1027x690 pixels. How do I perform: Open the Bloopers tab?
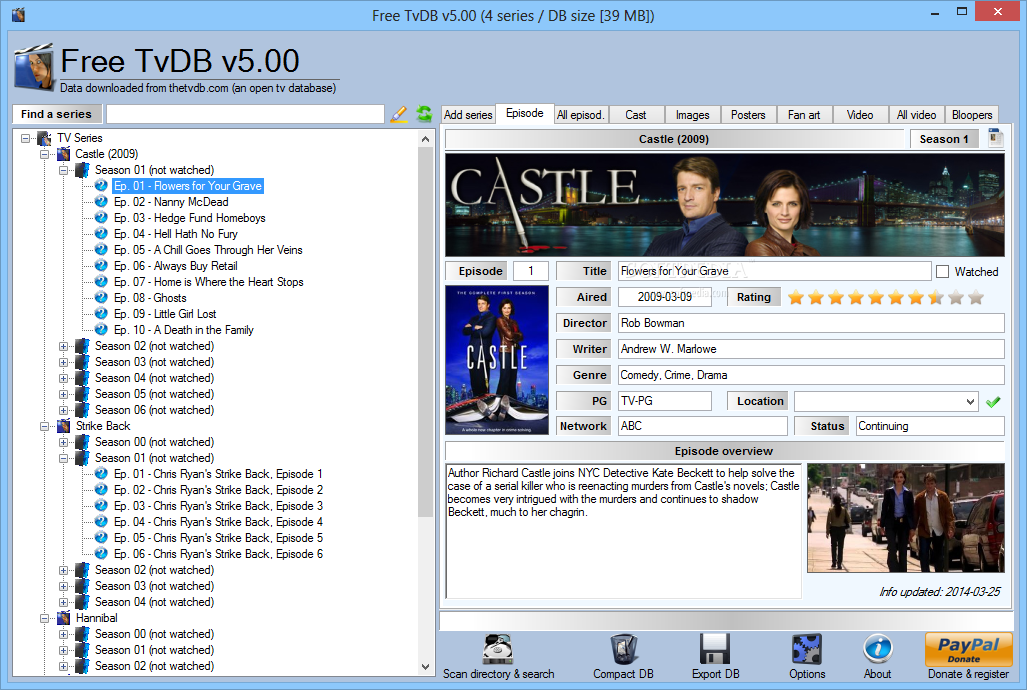point(972,115)
